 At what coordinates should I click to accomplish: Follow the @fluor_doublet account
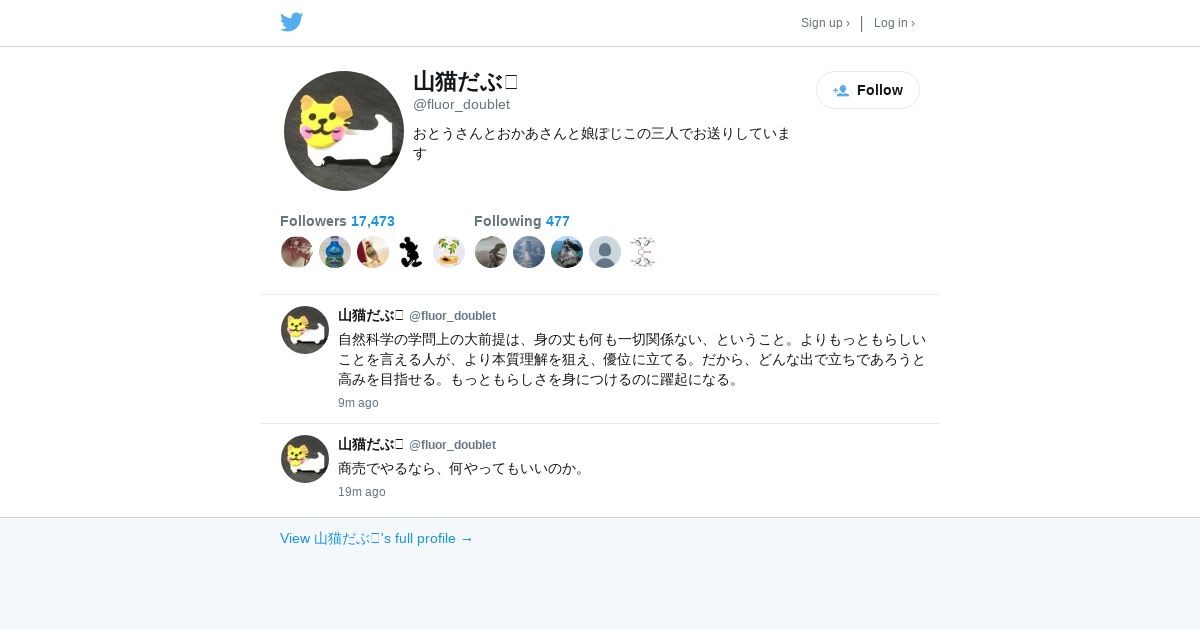[x=868, y=90]
